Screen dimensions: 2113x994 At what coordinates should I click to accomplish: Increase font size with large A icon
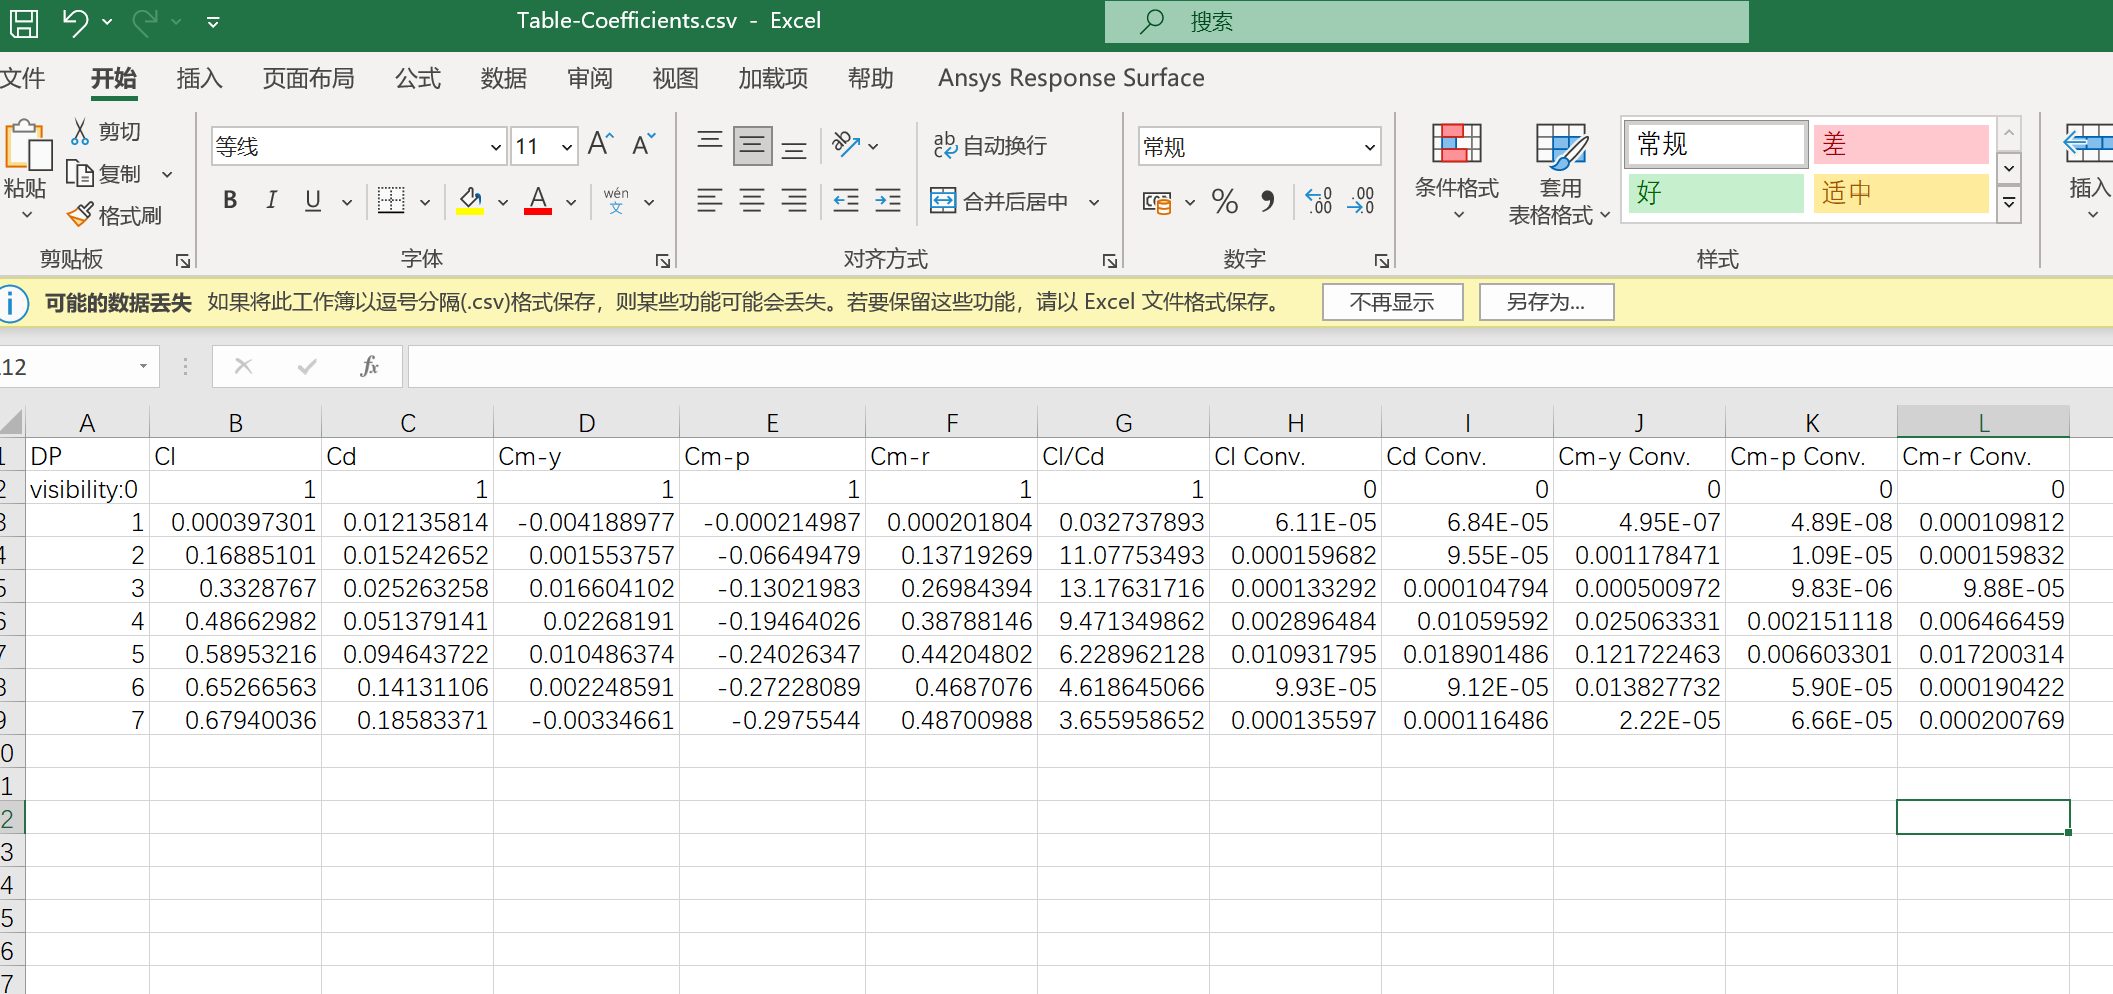pyautogui.click(x=600, y=145)
